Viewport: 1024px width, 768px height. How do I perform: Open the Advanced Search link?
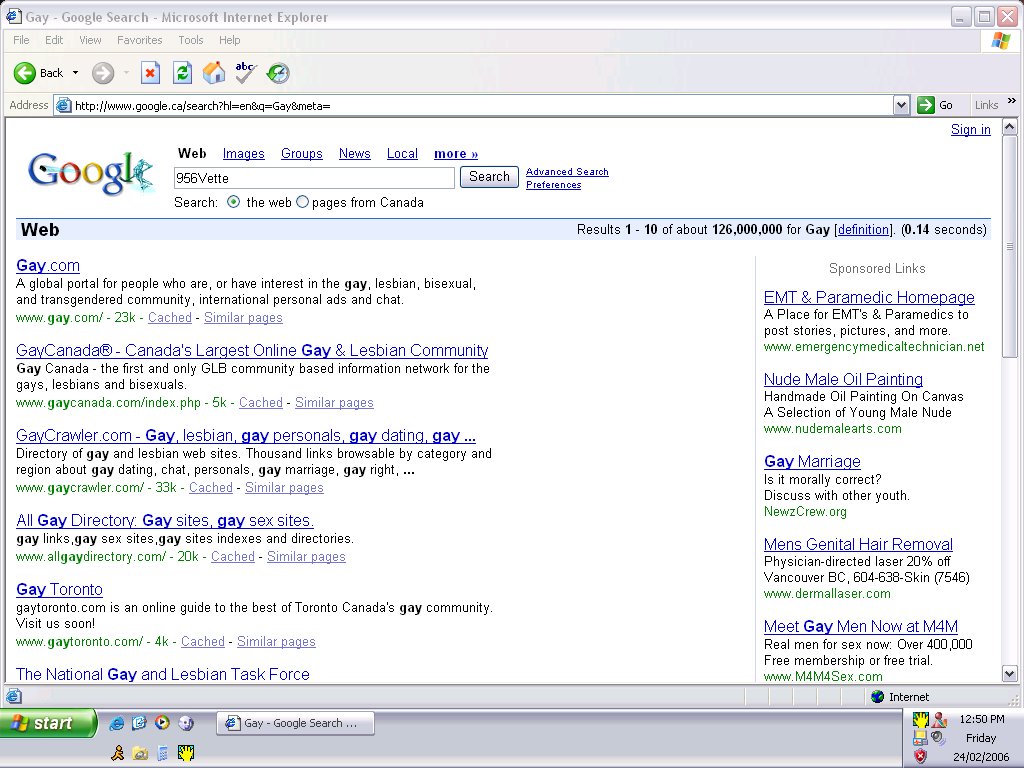pos(567,172)
